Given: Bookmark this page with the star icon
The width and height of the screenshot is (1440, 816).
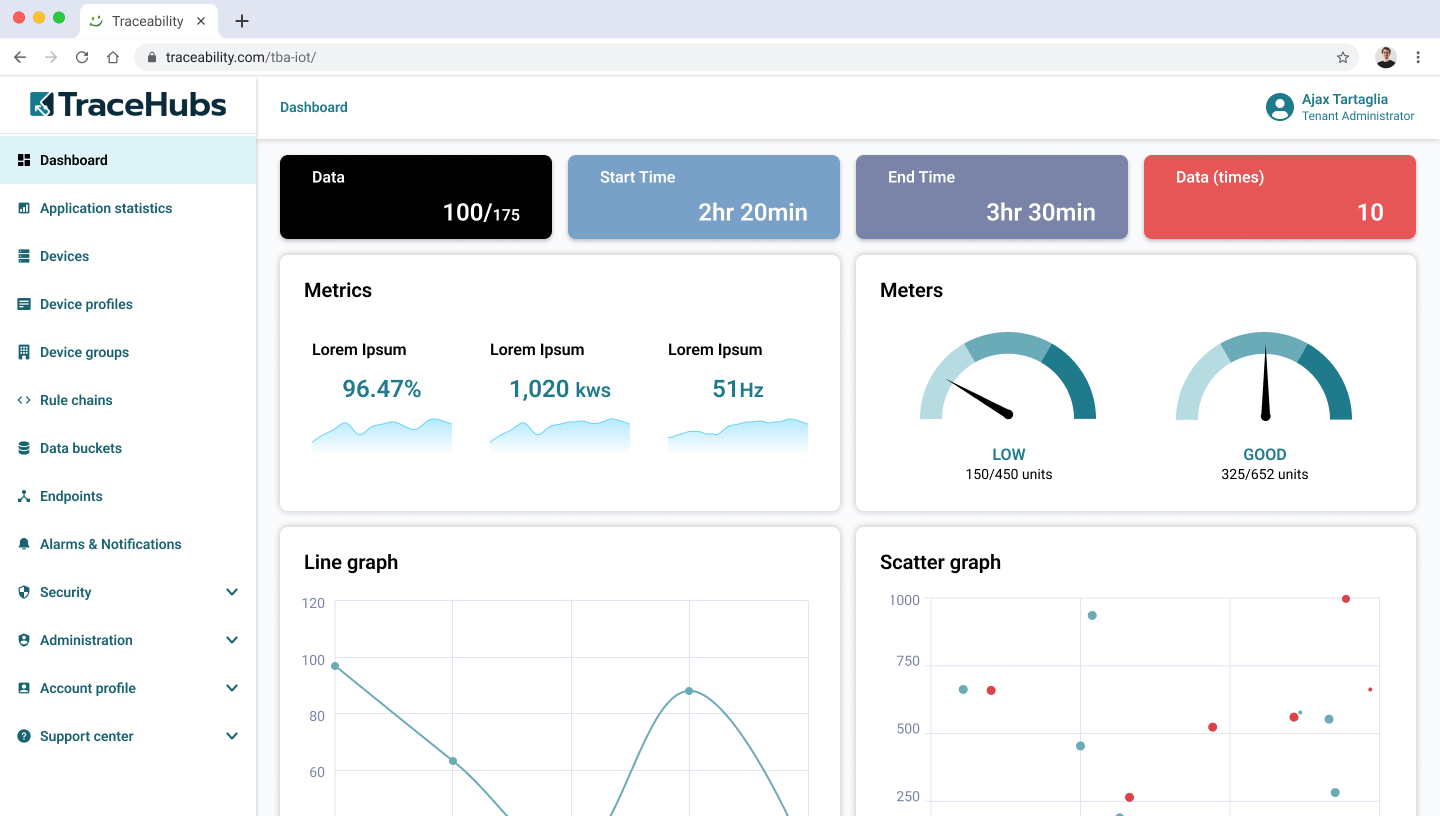Looking at the screenshot, I should tap(1343, 57).
